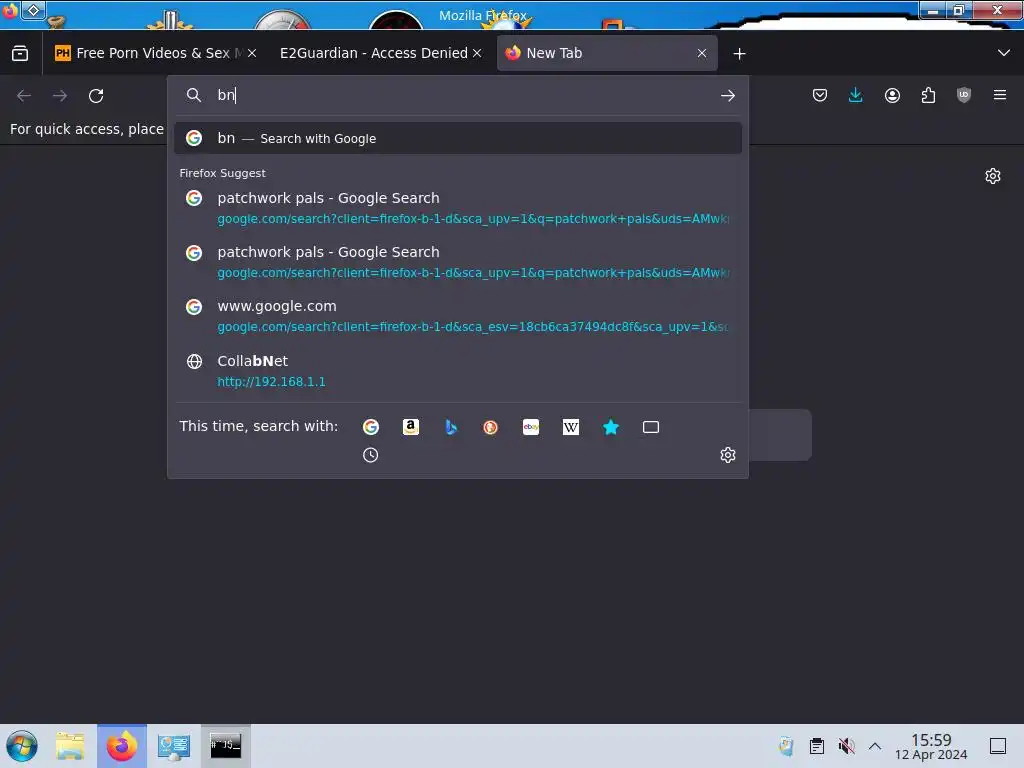Search this time with DuckDuckGo
Viewport: 1024px width, 768px height.
490,426
